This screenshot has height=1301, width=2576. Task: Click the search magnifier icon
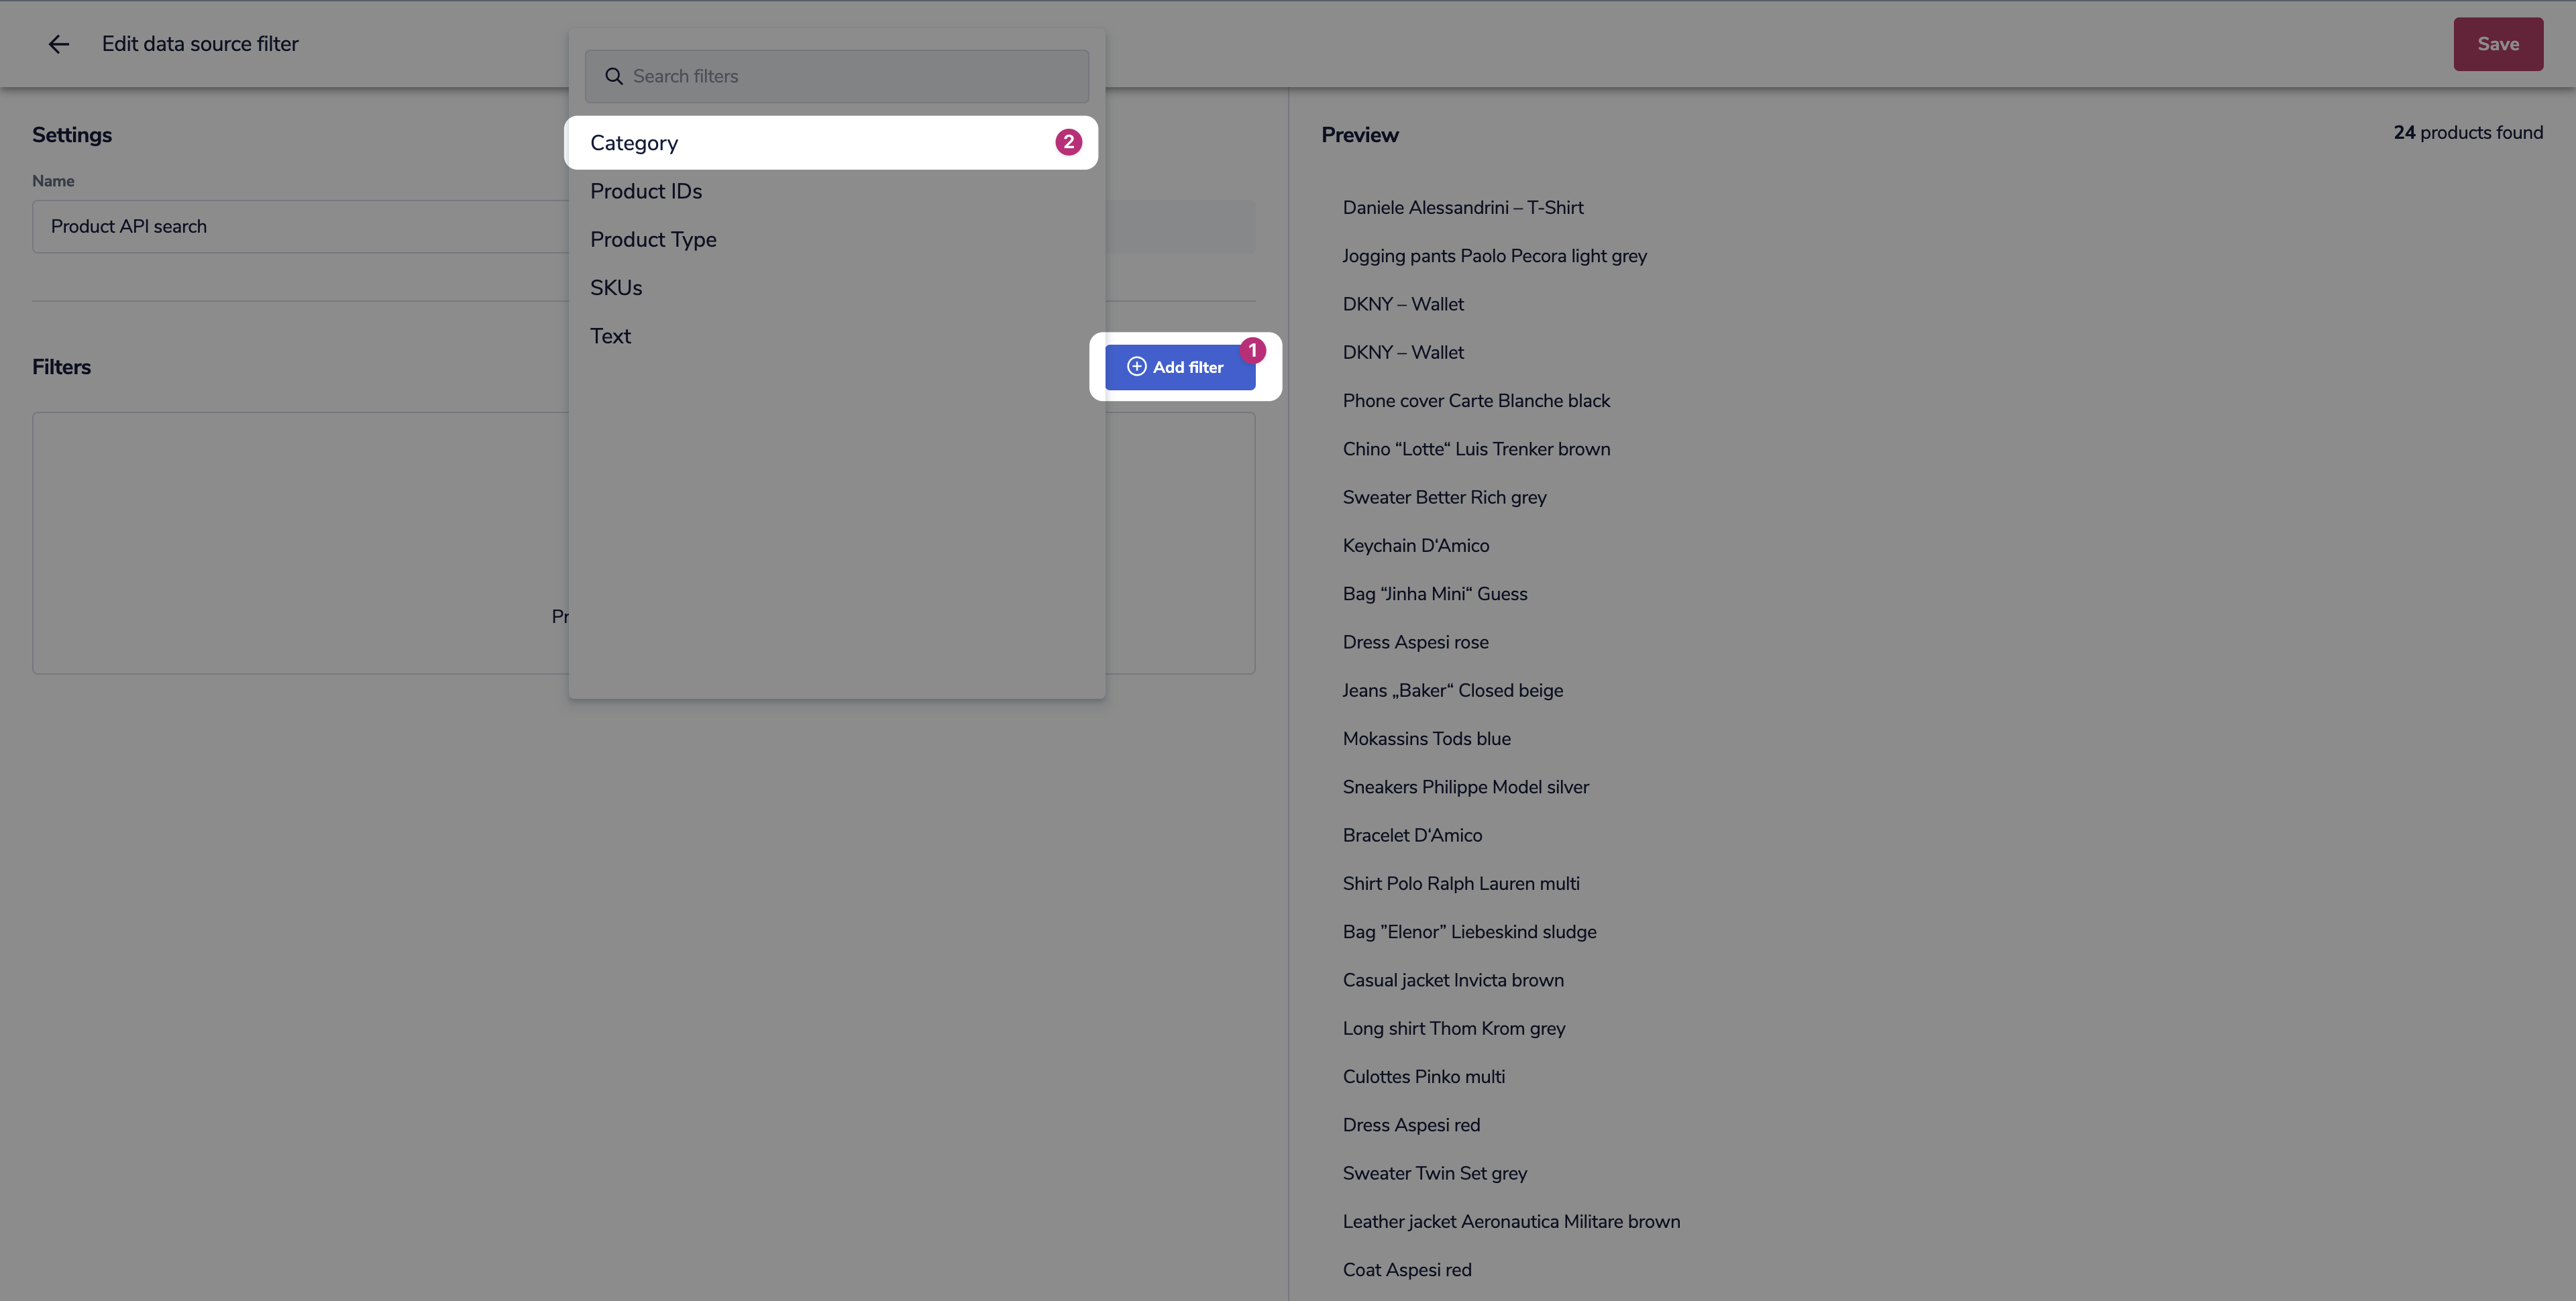point(614,77)
